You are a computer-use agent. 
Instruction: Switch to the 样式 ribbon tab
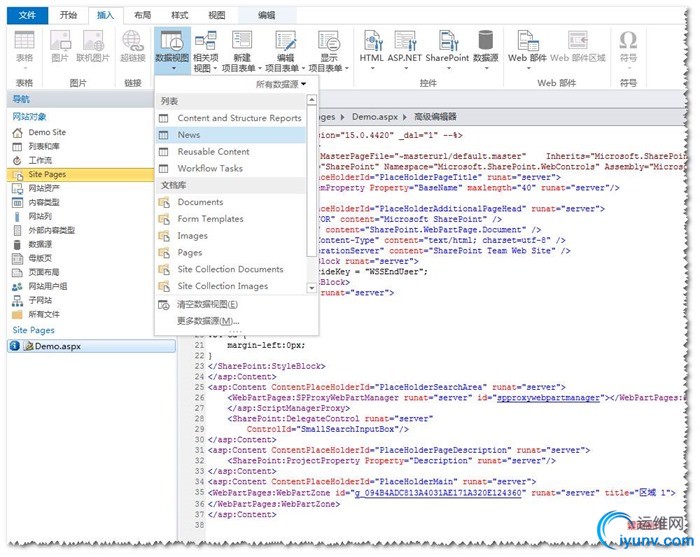coord(179,15)
